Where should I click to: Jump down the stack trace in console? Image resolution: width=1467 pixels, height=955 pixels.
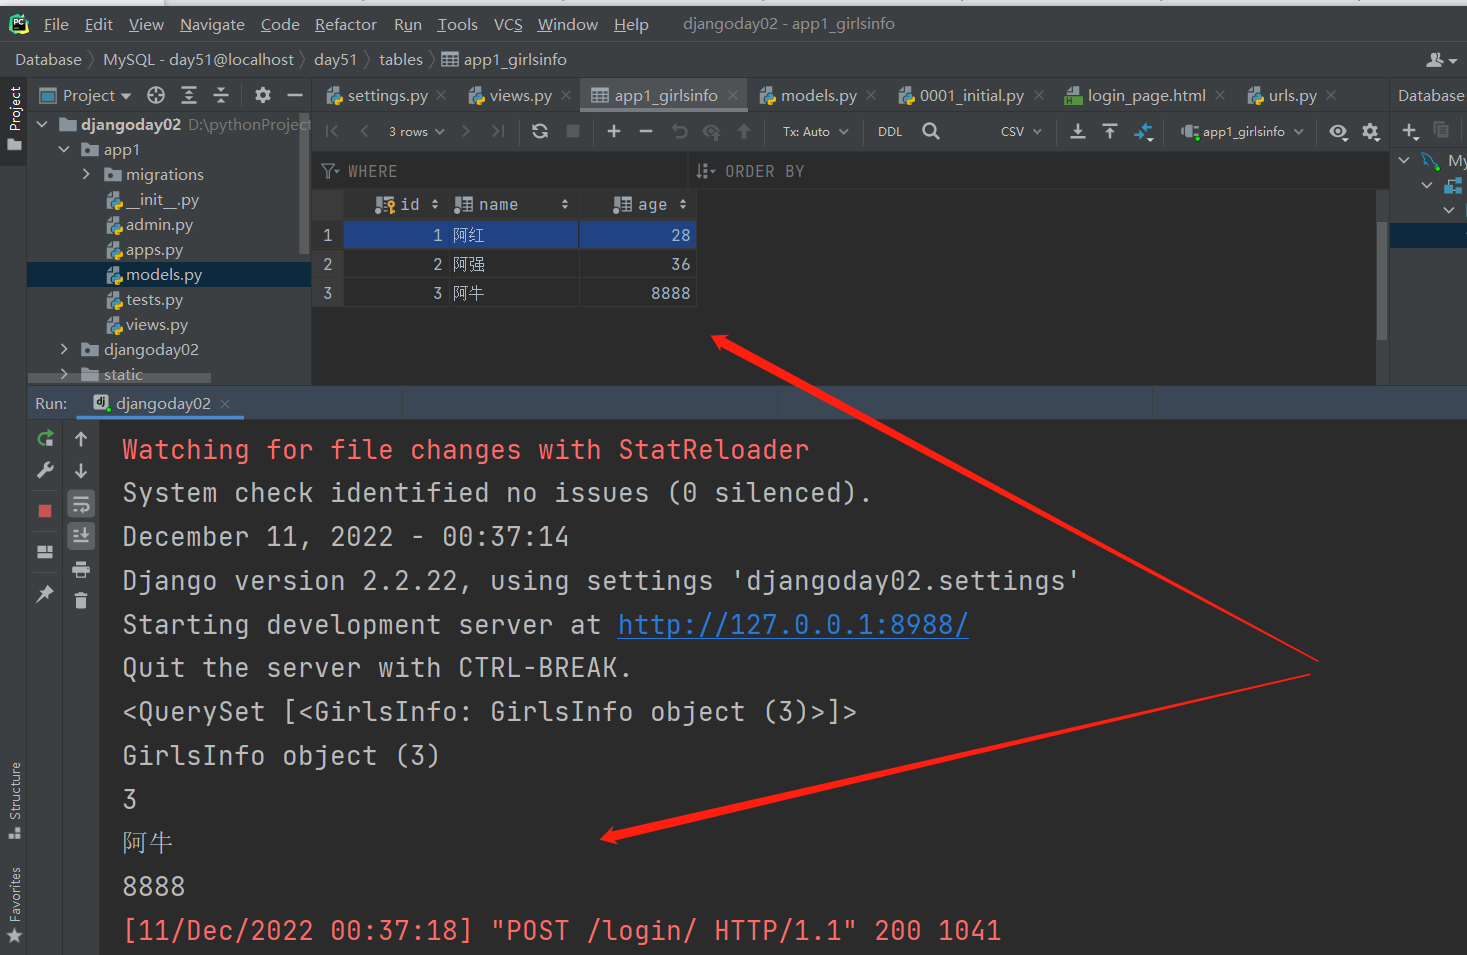81,470
